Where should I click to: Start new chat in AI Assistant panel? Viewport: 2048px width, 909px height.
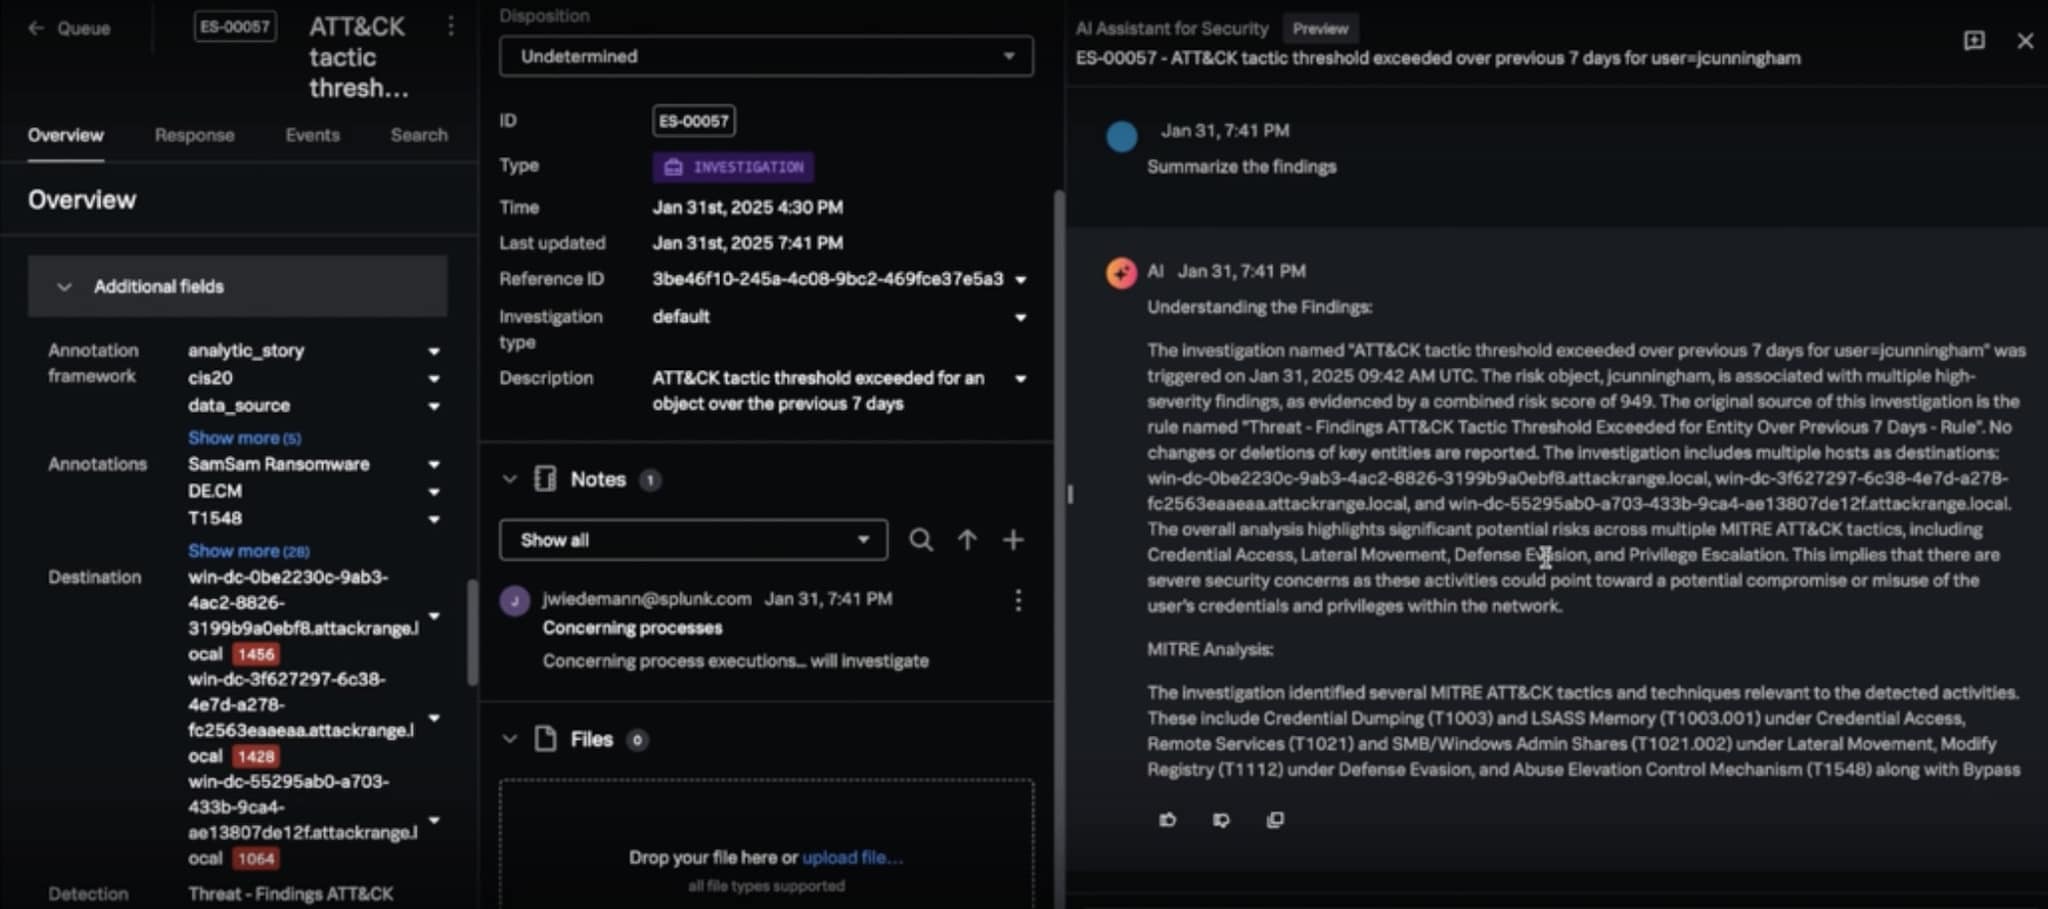[1974, 41]
